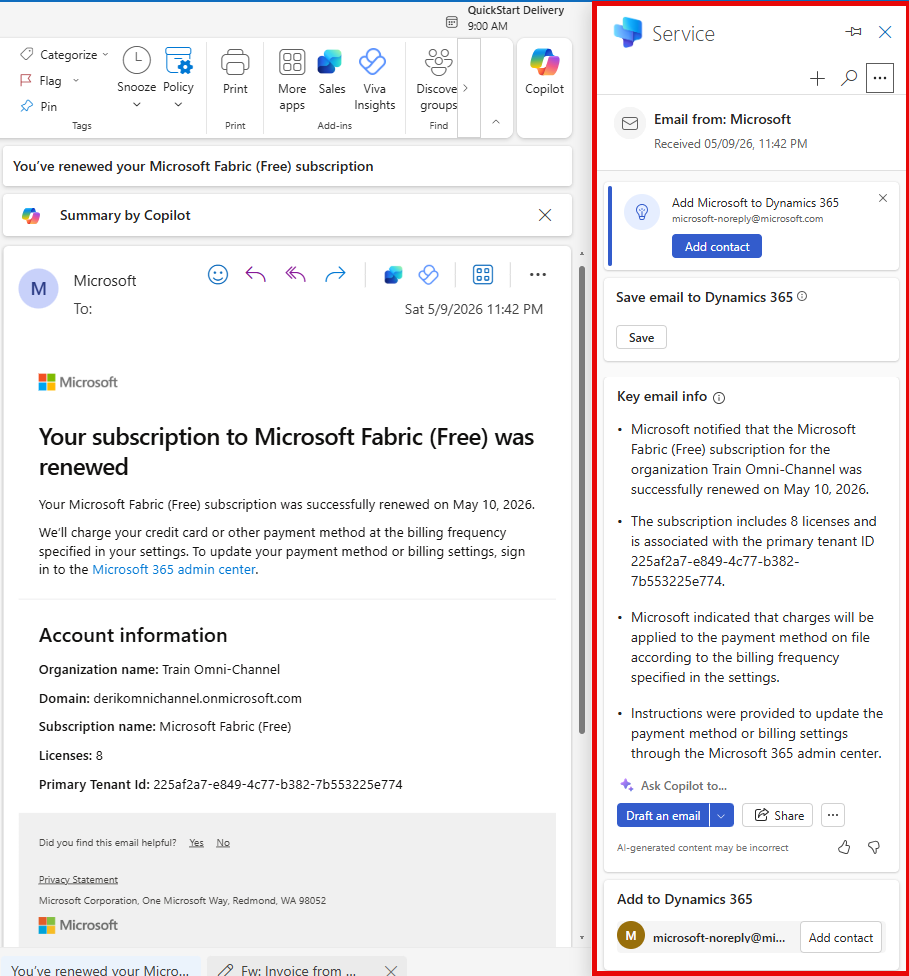Collapse the ribbon with up chevron
The width and height of the screenshot is (909, 976).
click(496, 122)
